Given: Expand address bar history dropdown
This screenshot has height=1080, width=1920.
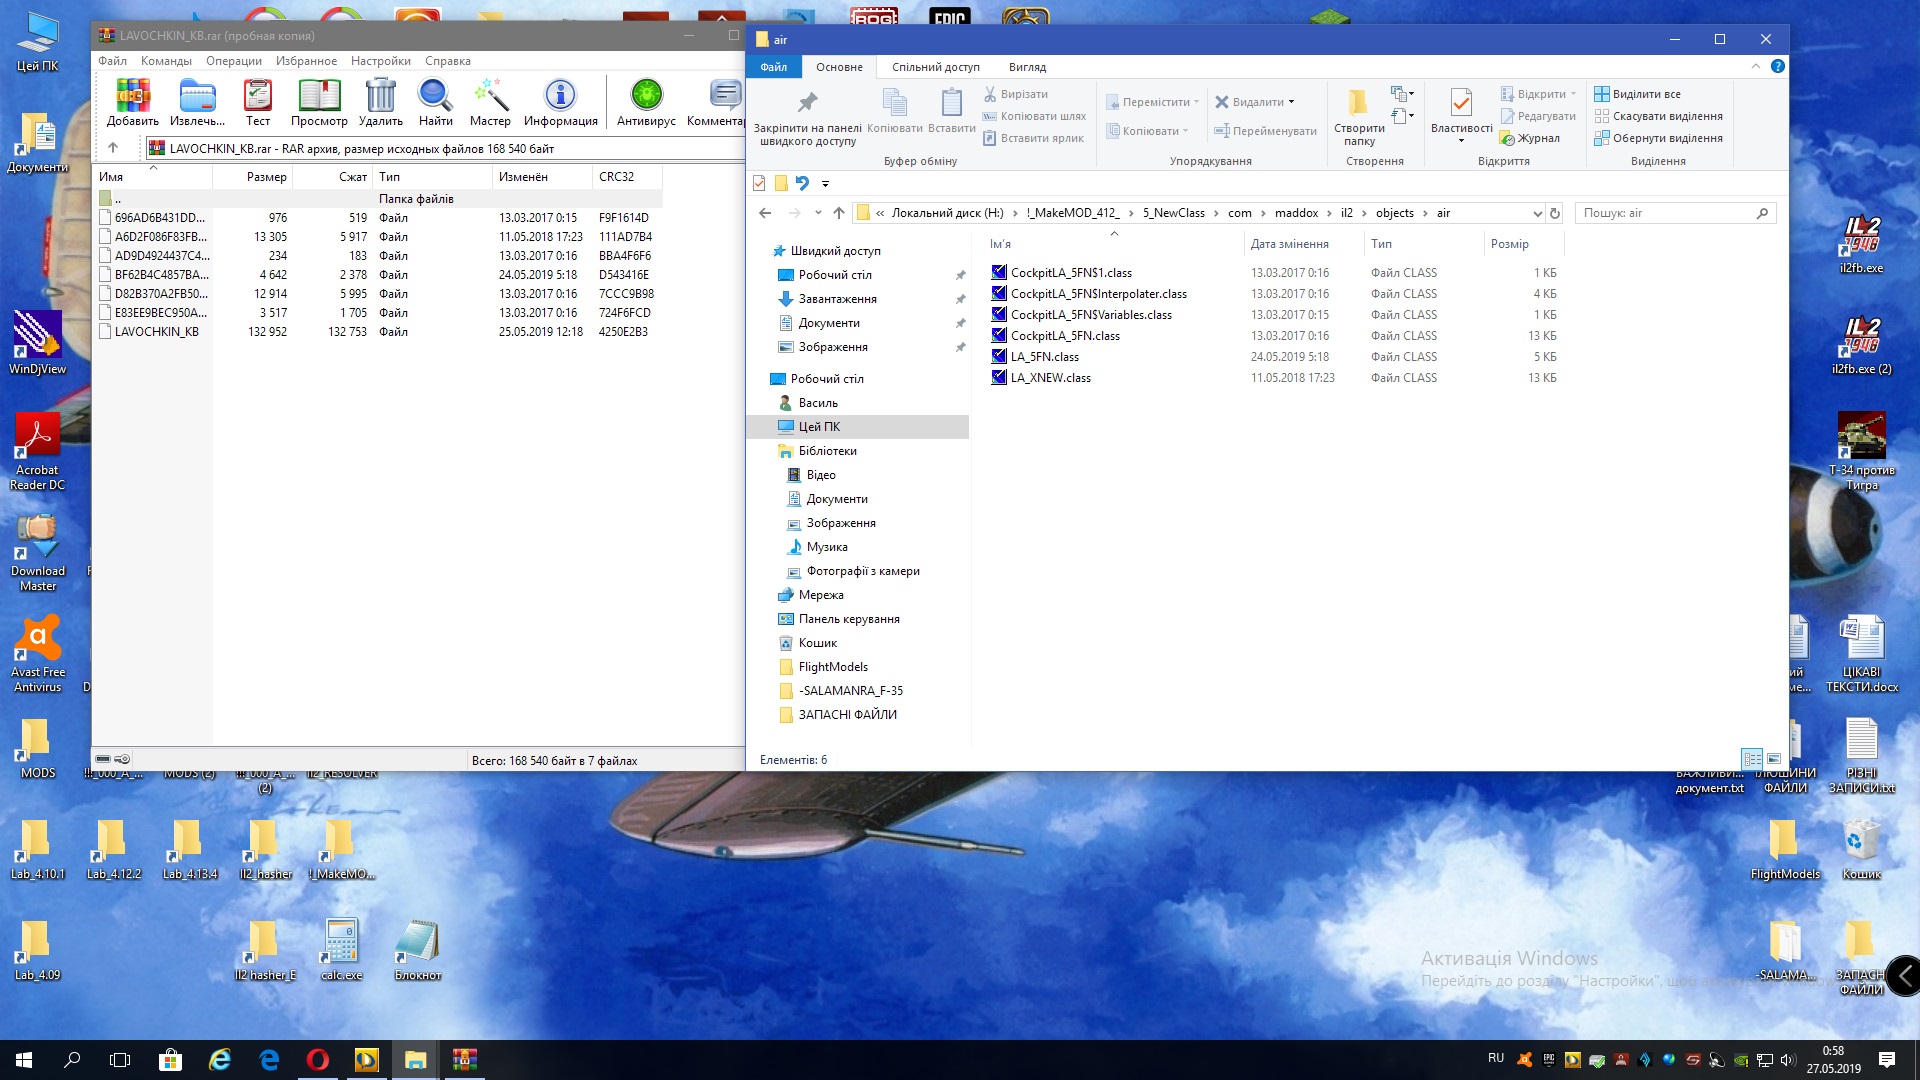Looking at the screenshot, I should coord(1537,213).
